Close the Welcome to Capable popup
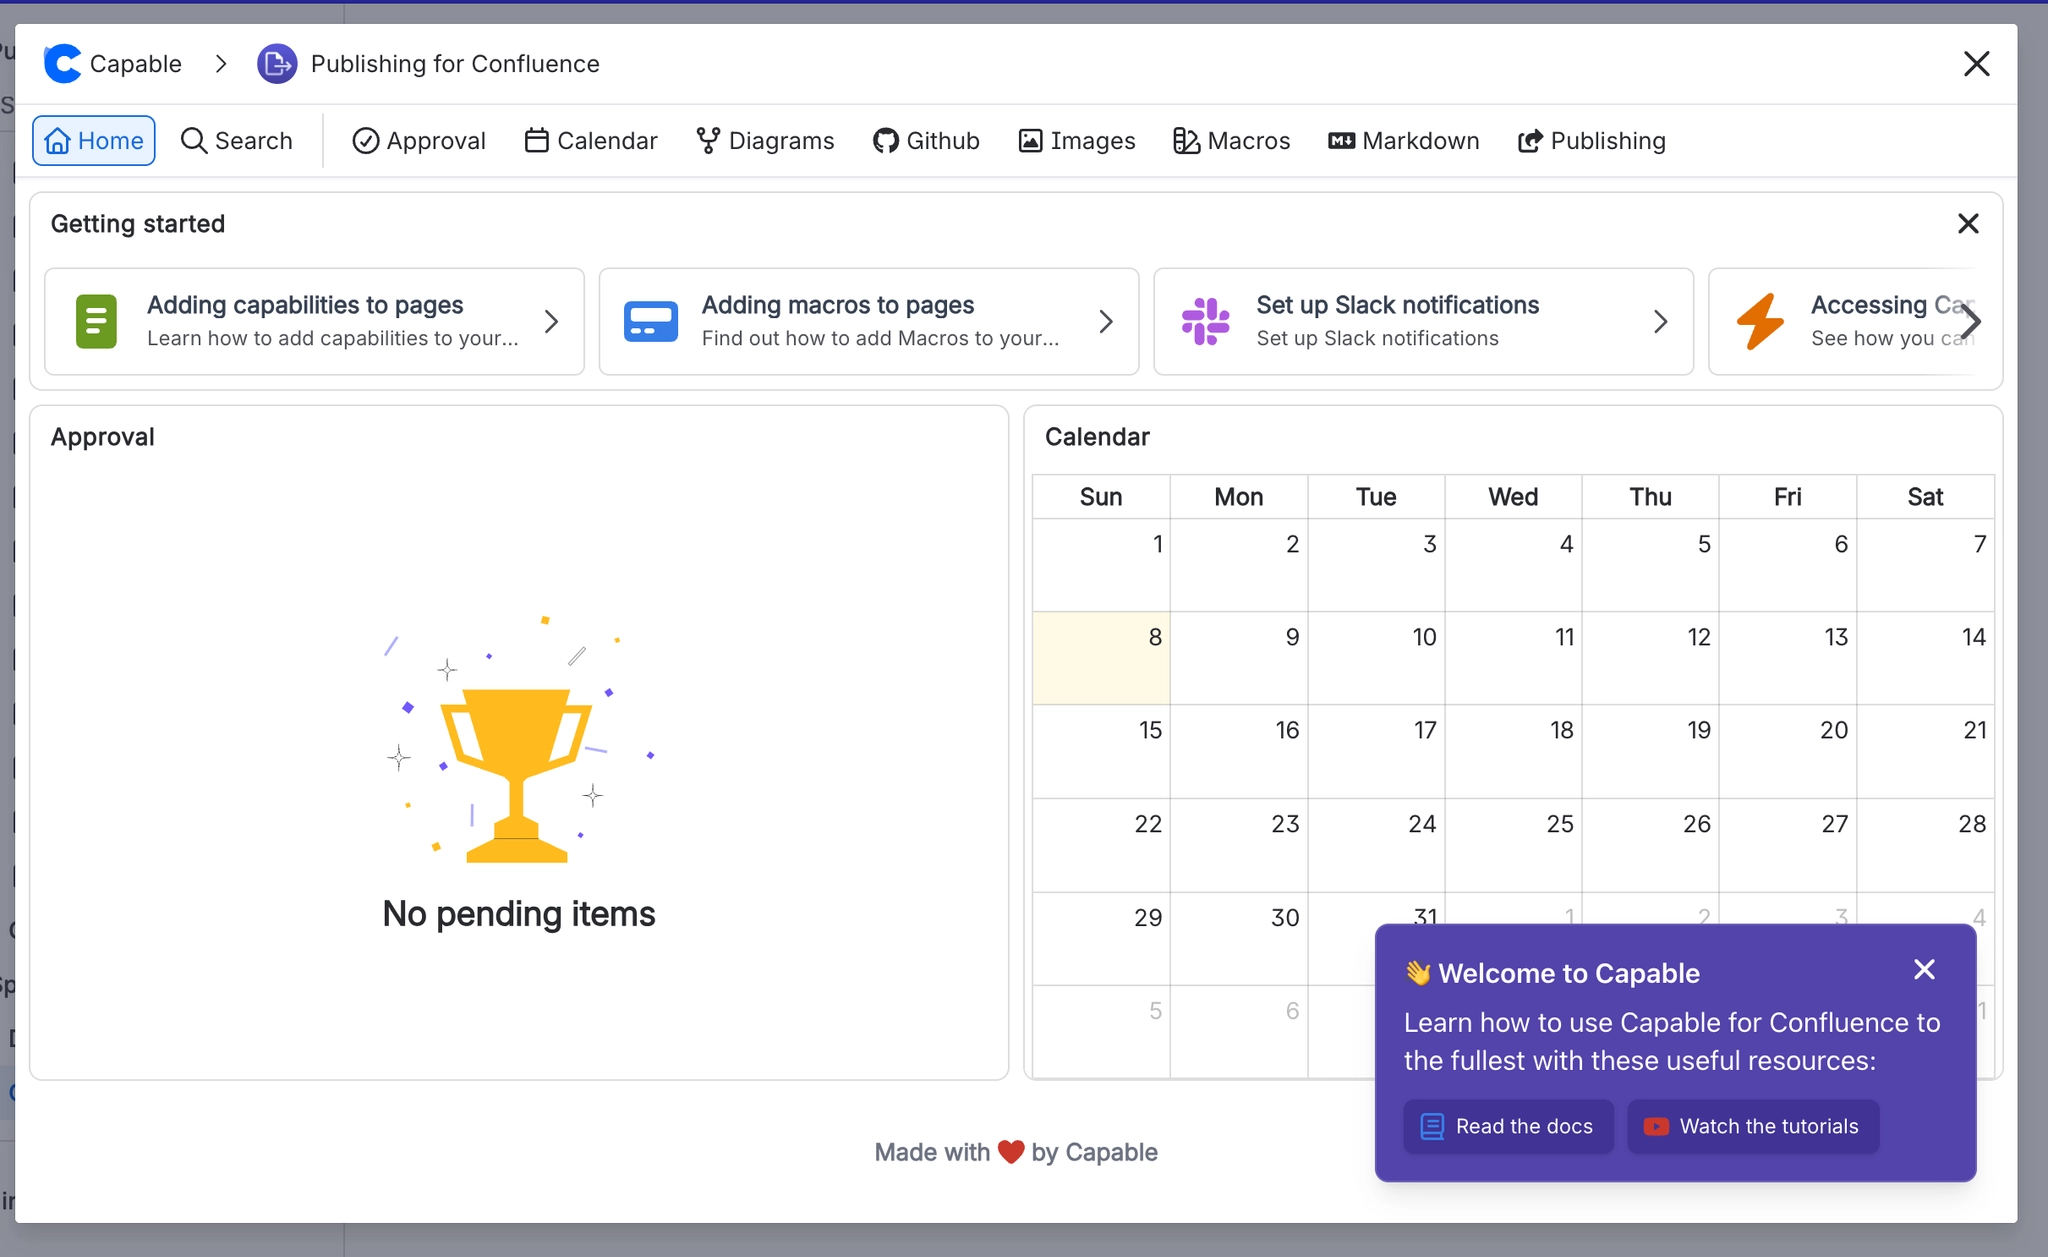 point(1924,970)
